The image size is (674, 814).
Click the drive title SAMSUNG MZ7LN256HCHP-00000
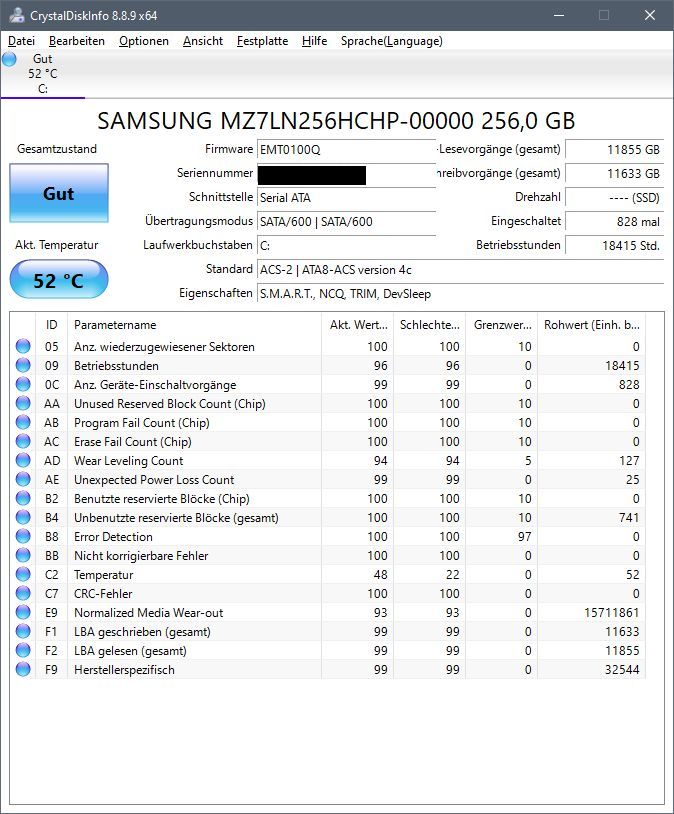336,121
